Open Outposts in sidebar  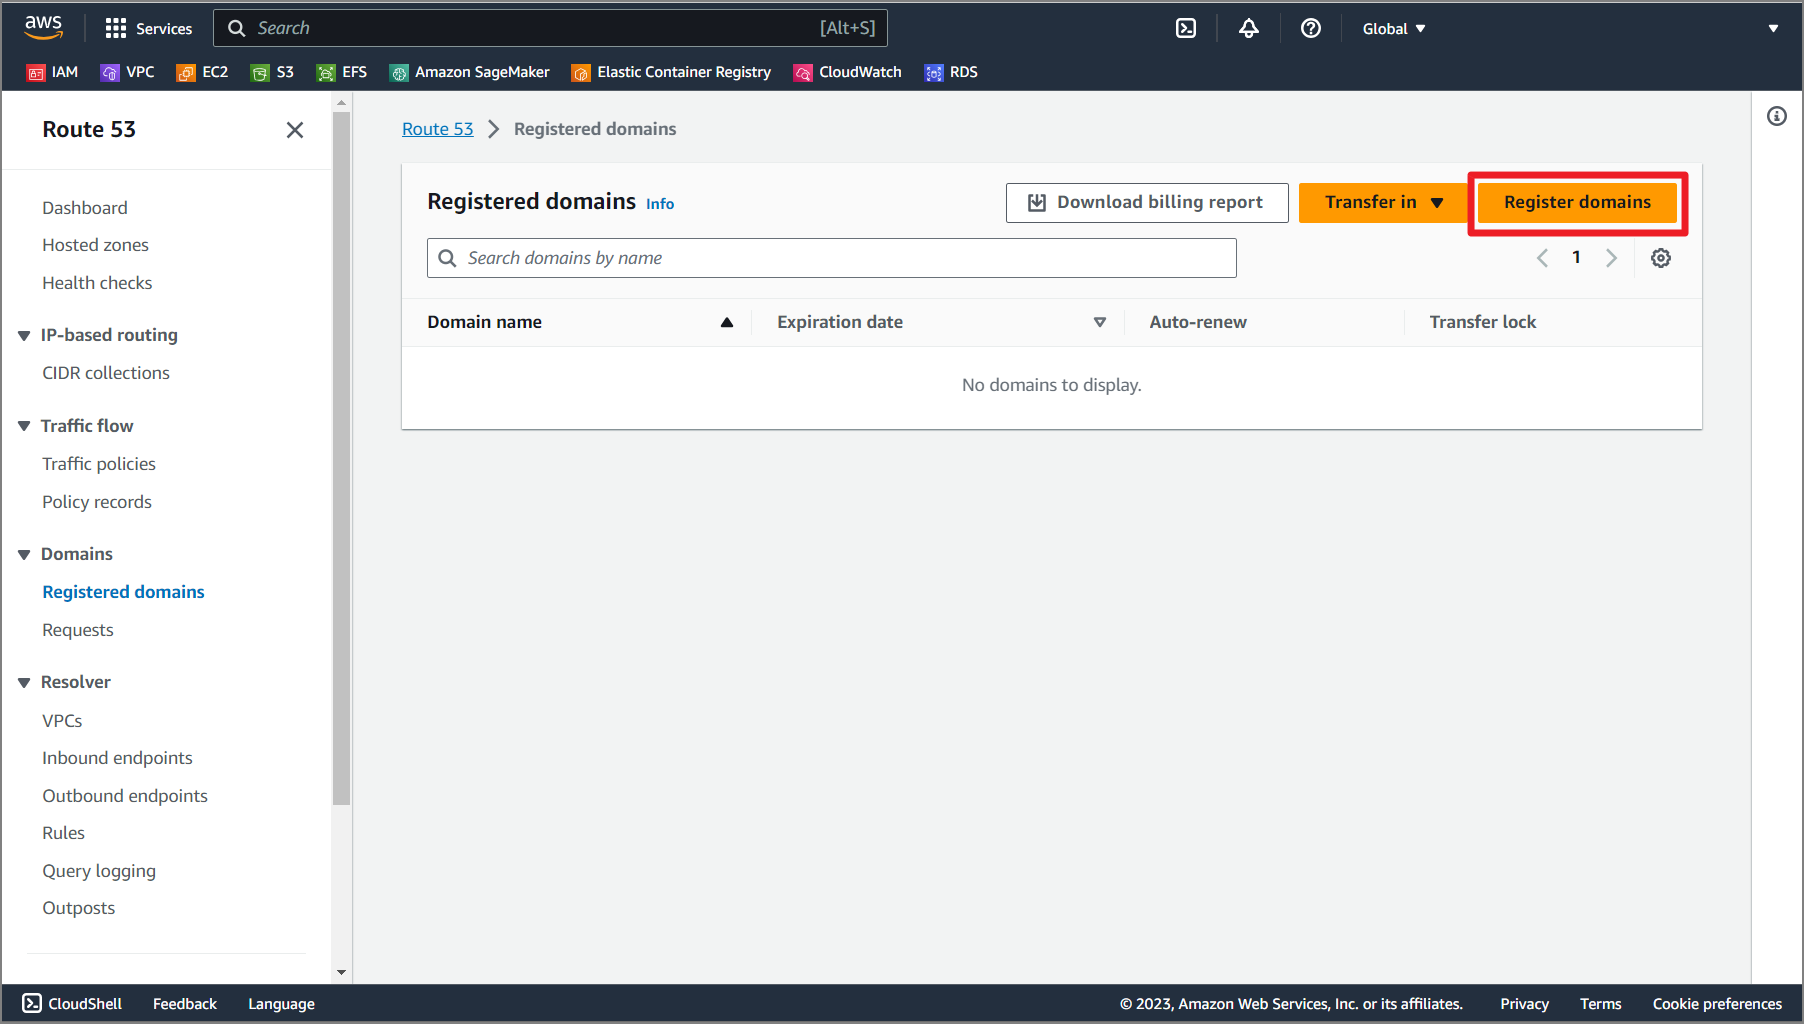point(78,908)
